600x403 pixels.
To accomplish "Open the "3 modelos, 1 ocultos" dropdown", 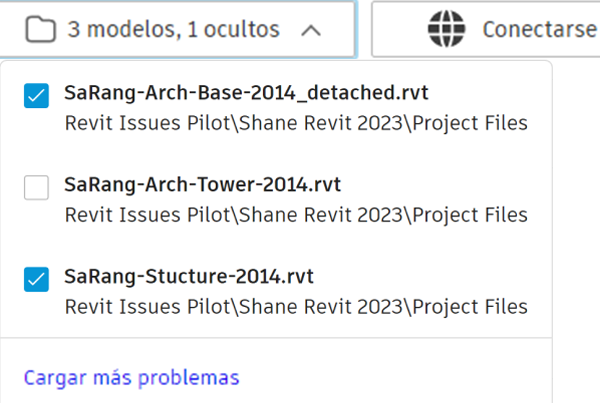I will (x=175, y=29).
